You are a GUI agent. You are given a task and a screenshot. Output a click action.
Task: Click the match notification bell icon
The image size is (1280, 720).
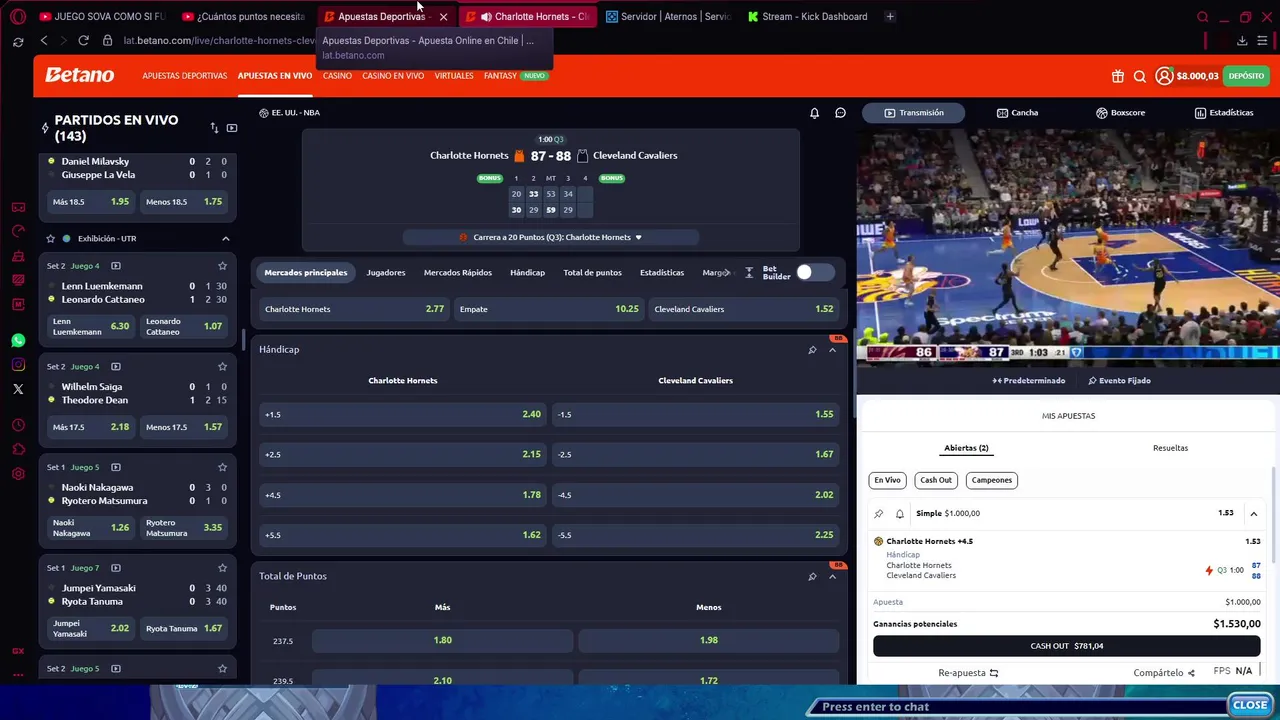click(x=814, y=113)
